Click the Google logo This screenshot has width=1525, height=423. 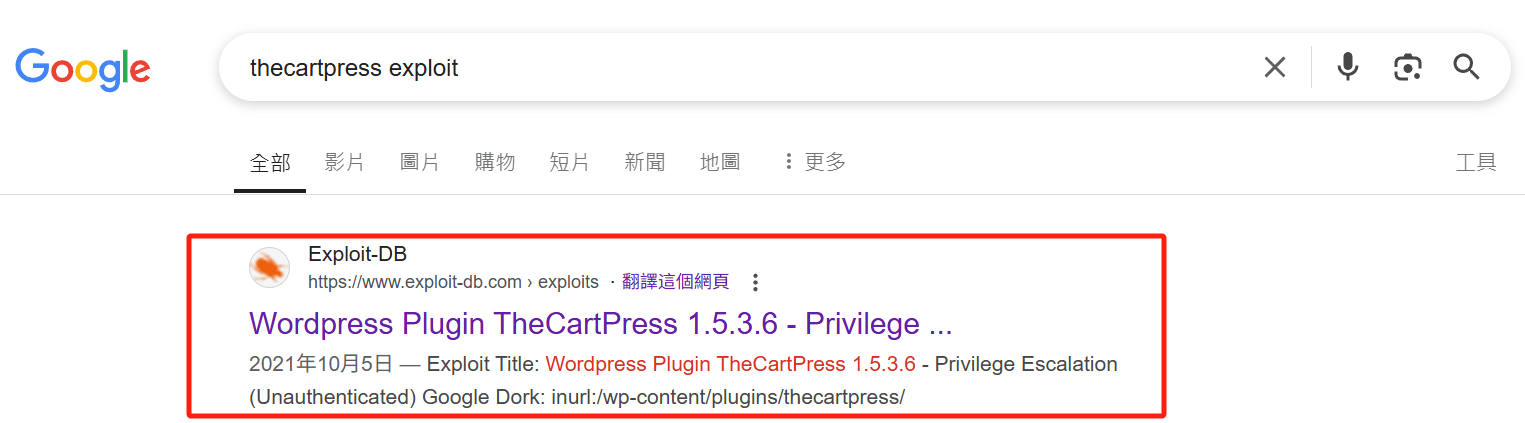[x=83, y=68]
